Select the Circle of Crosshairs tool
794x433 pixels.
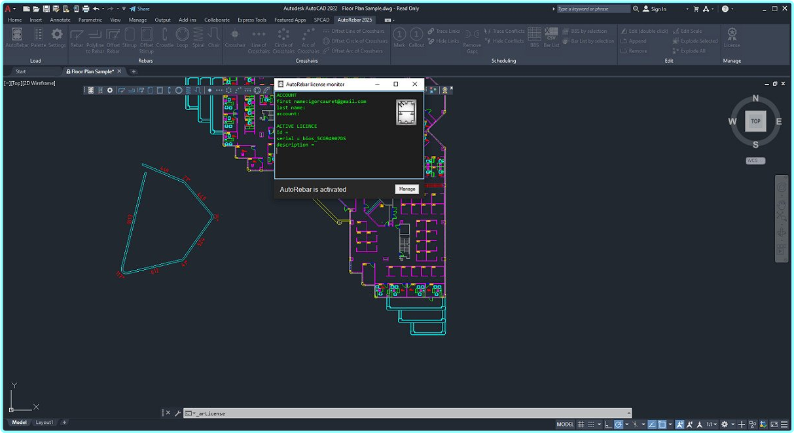pyautogui.click(x=284, y=41)
